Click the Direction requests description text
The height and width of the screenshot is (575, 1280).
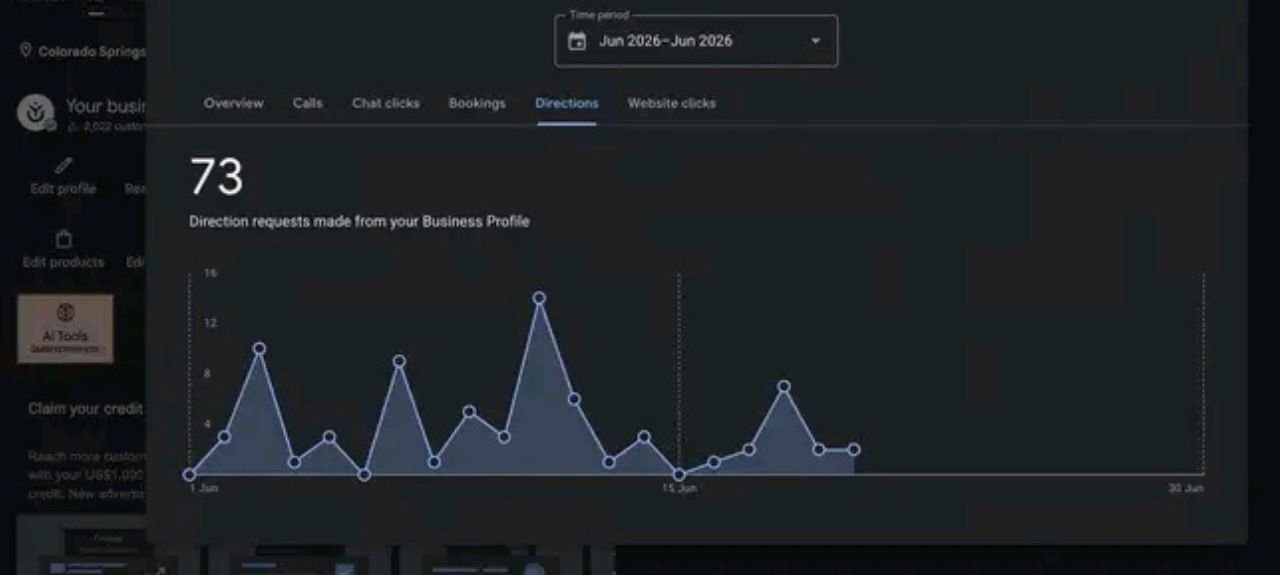[x=359, y=222]
